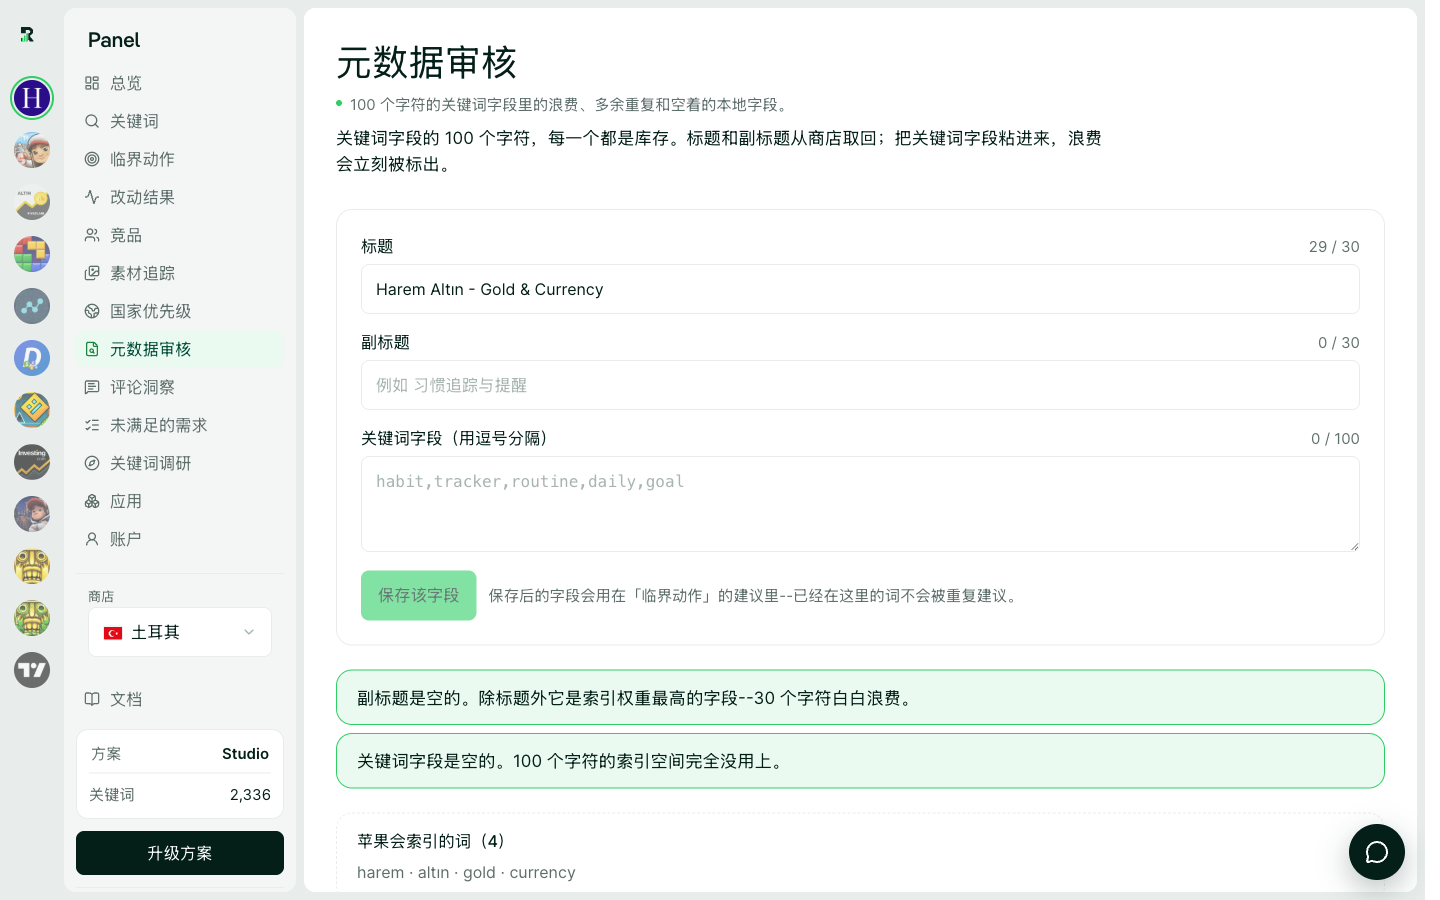This screenshot has width=1440, height=900.
Task: Click the 保存该字段 save button
Action: (x=418, y=595)
